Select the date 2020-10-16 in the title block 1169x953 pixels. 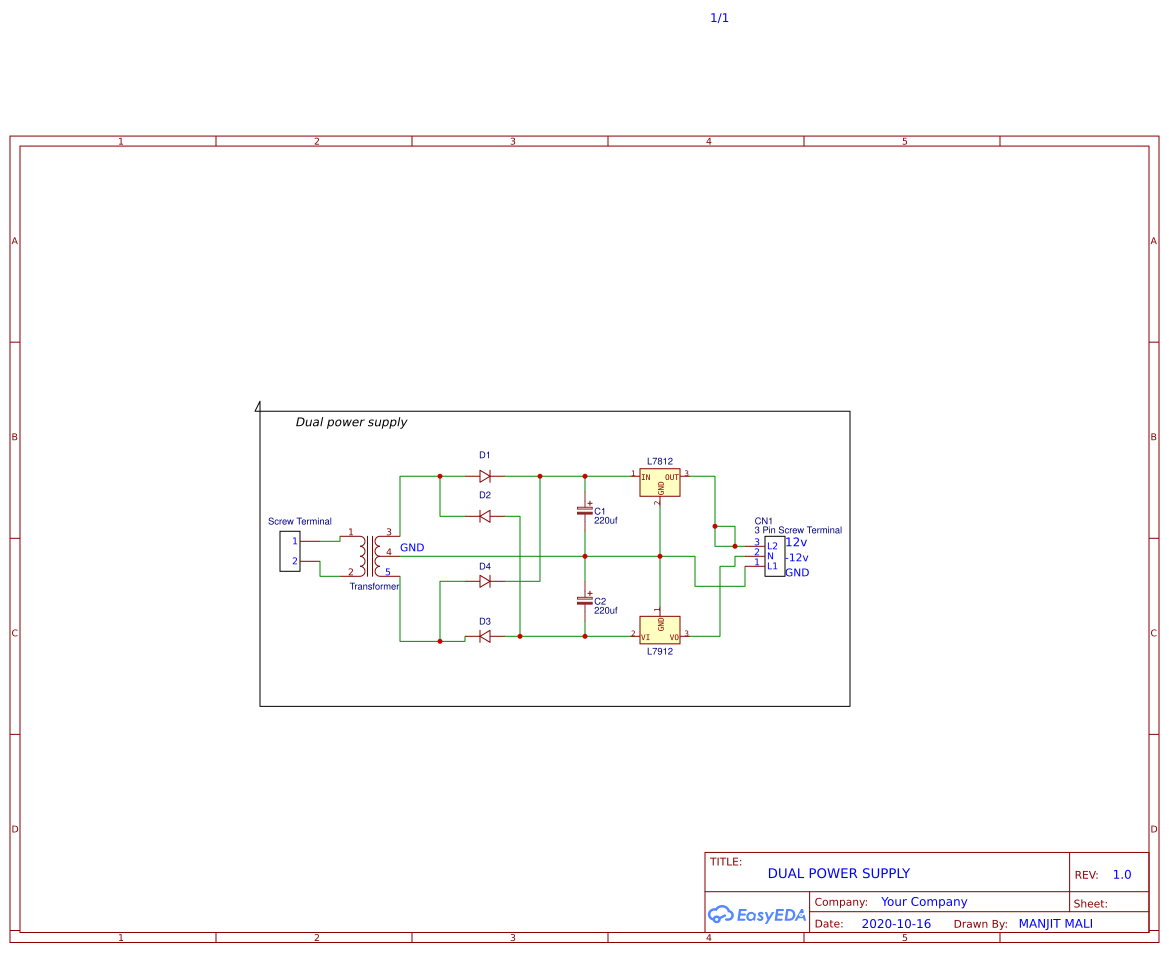click(x=895, y=923)
